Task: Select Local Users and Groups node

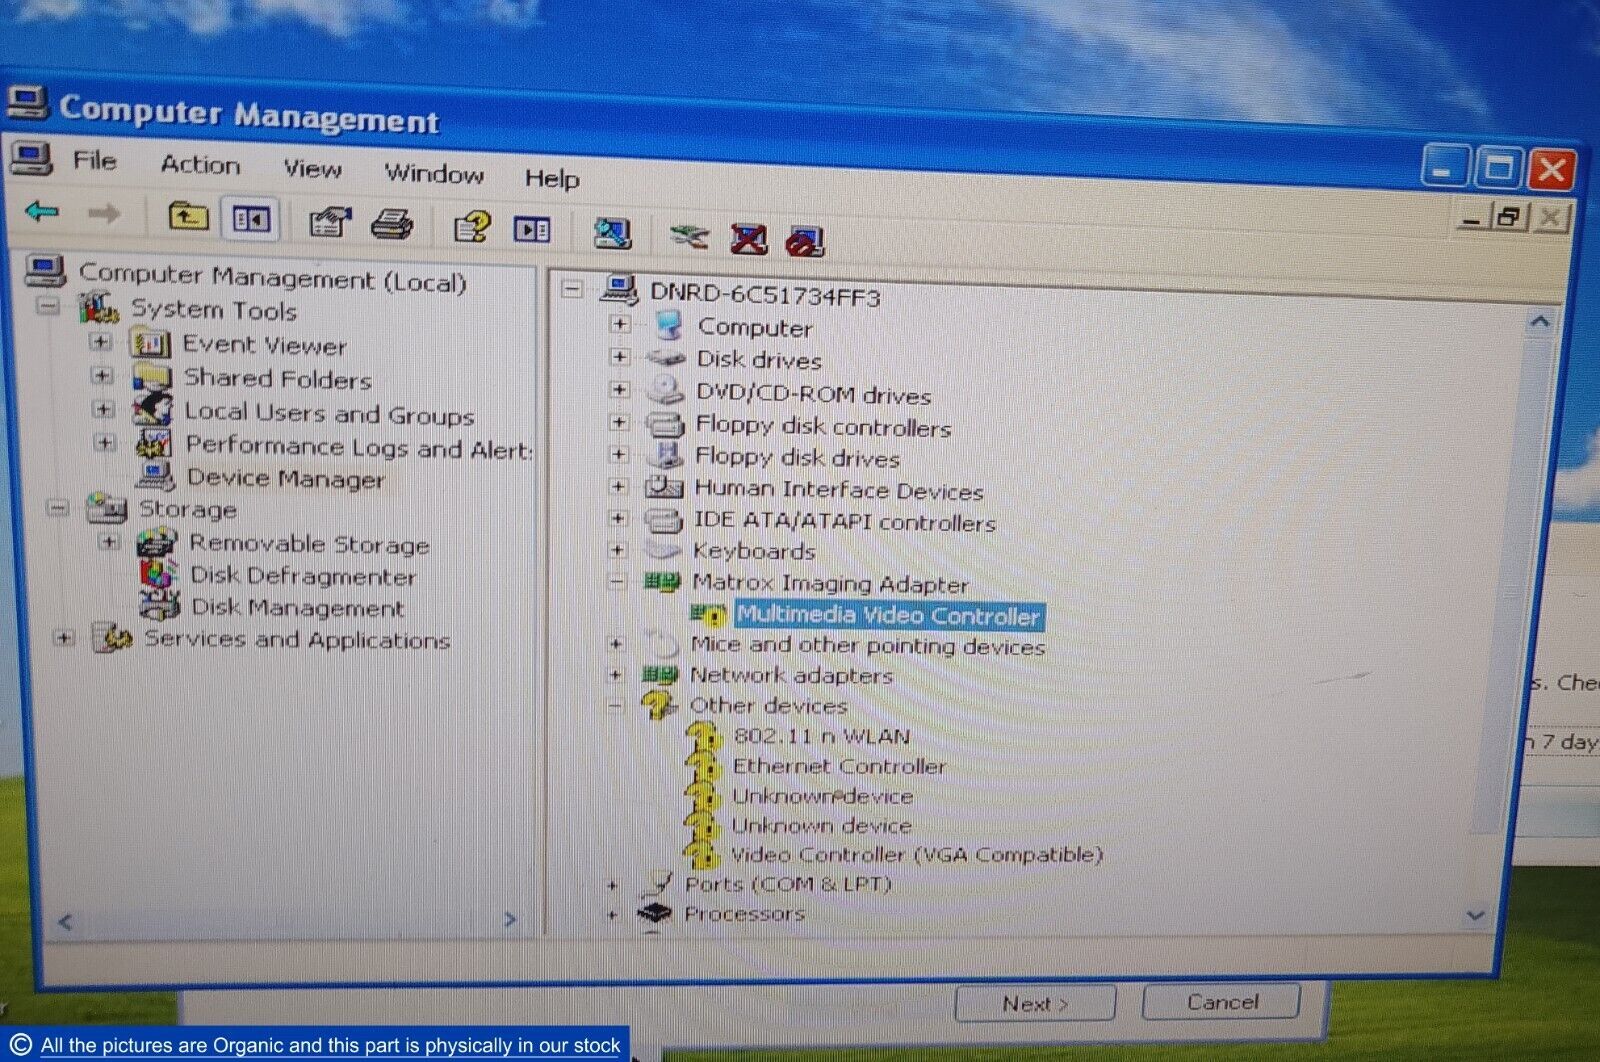Action: click(329, 413)
